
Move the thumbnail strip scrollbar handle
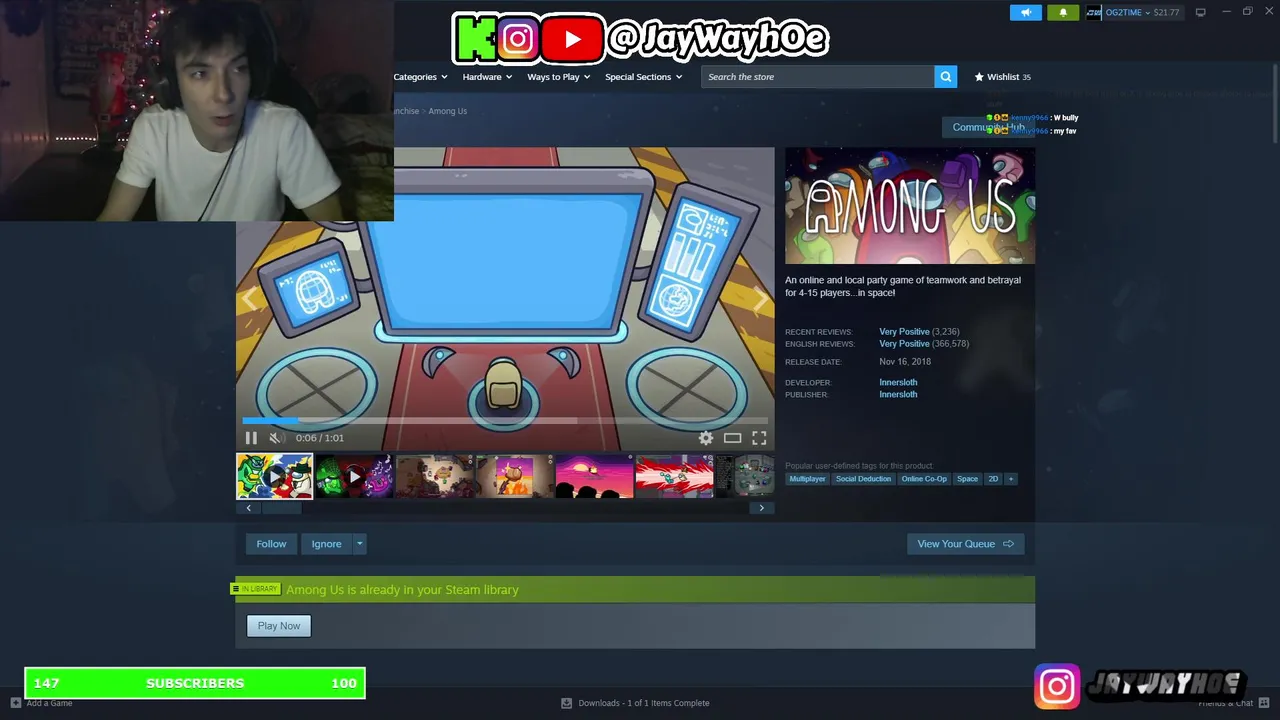[282, 508]
